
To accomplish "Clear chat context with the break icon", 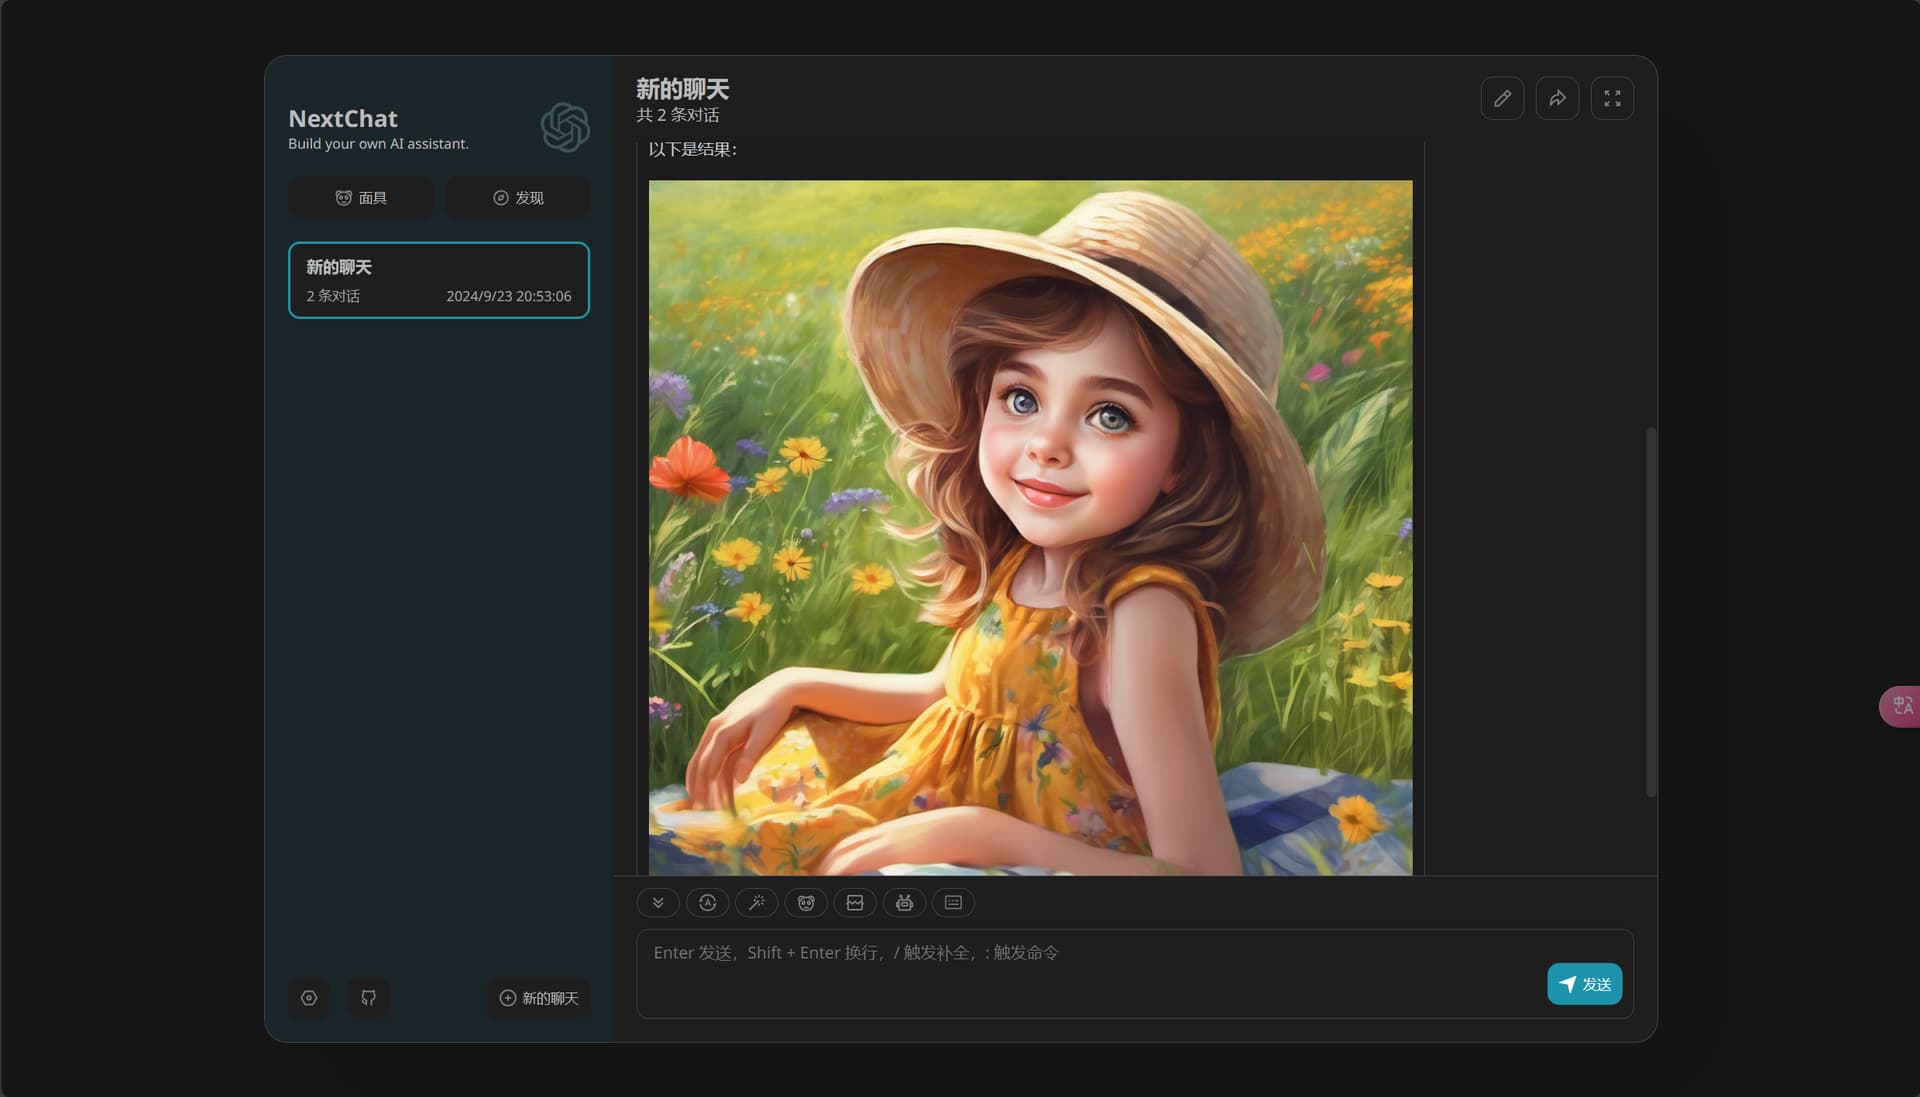I will click(x=855, y=903).
